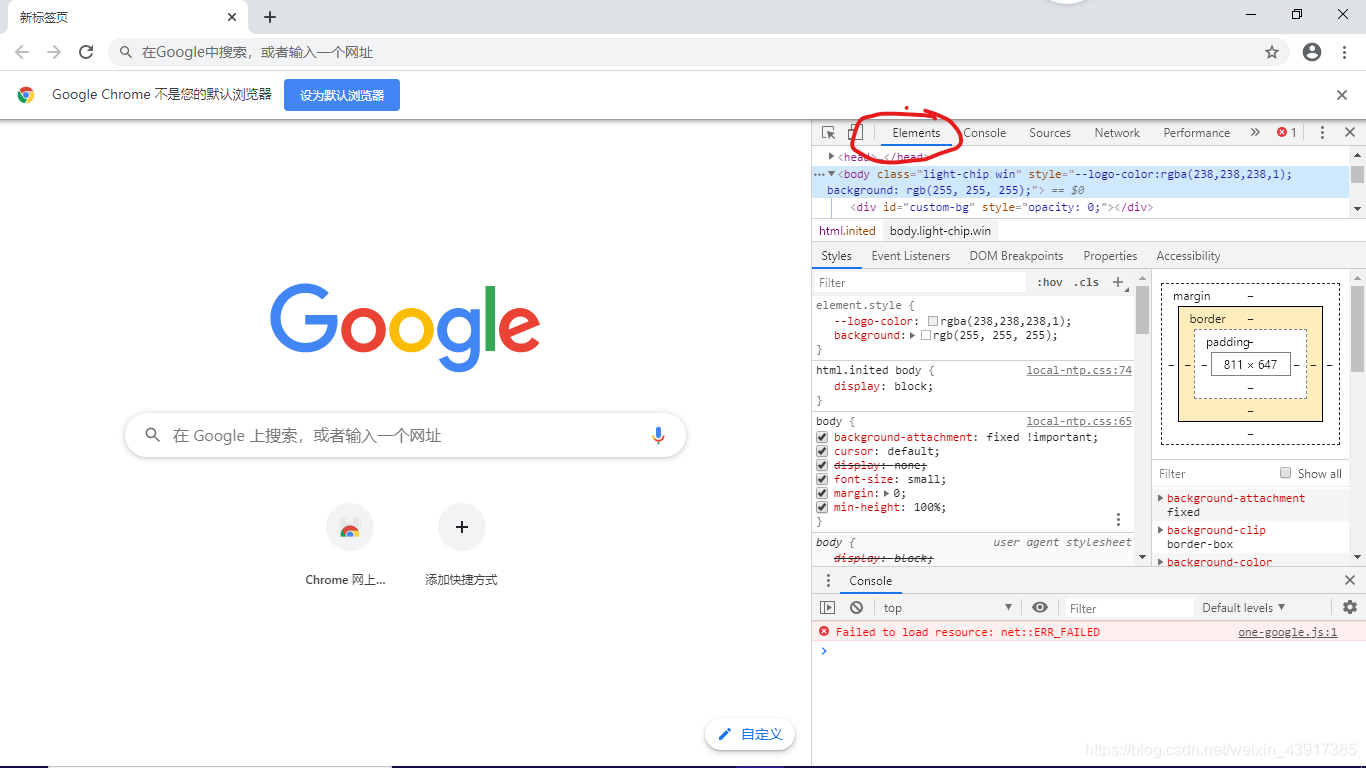This screenshot has height=768, width=1366.
Task: Expand the head element node
Action: (831, 156)
